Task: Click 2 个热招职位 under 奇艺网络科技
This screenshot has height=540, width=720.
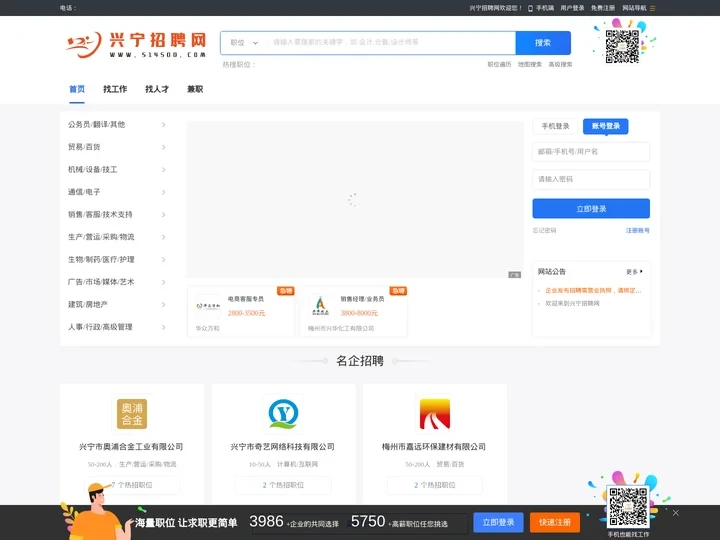Action: pyautogui.click(x=283, y=485)
